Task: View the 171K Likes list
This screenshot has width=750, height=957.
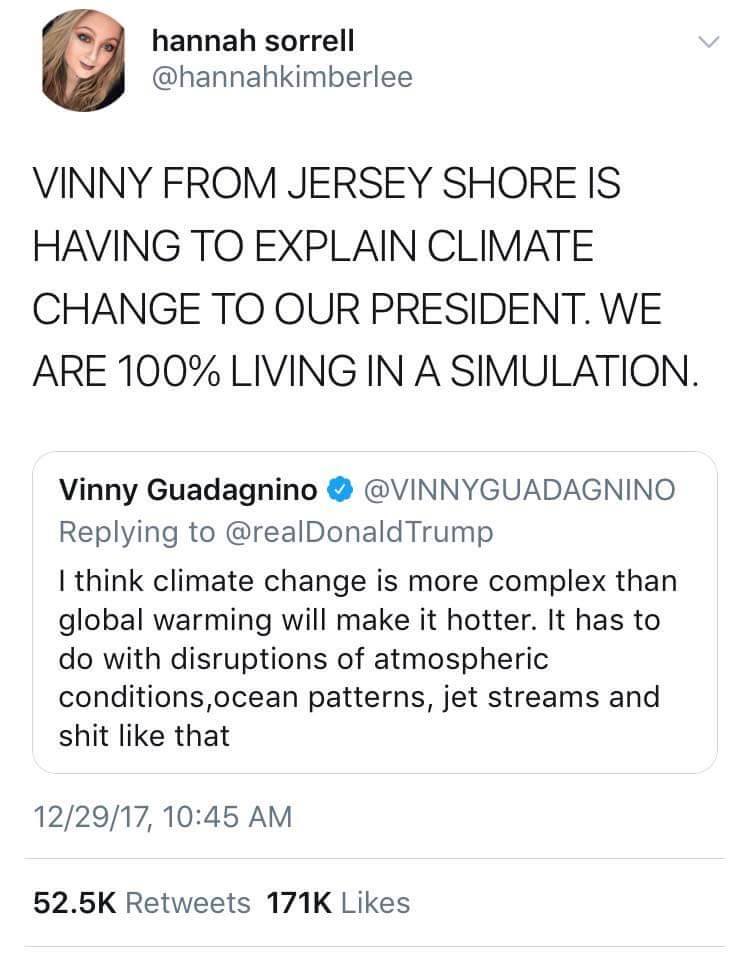Action: coord(338,903)
